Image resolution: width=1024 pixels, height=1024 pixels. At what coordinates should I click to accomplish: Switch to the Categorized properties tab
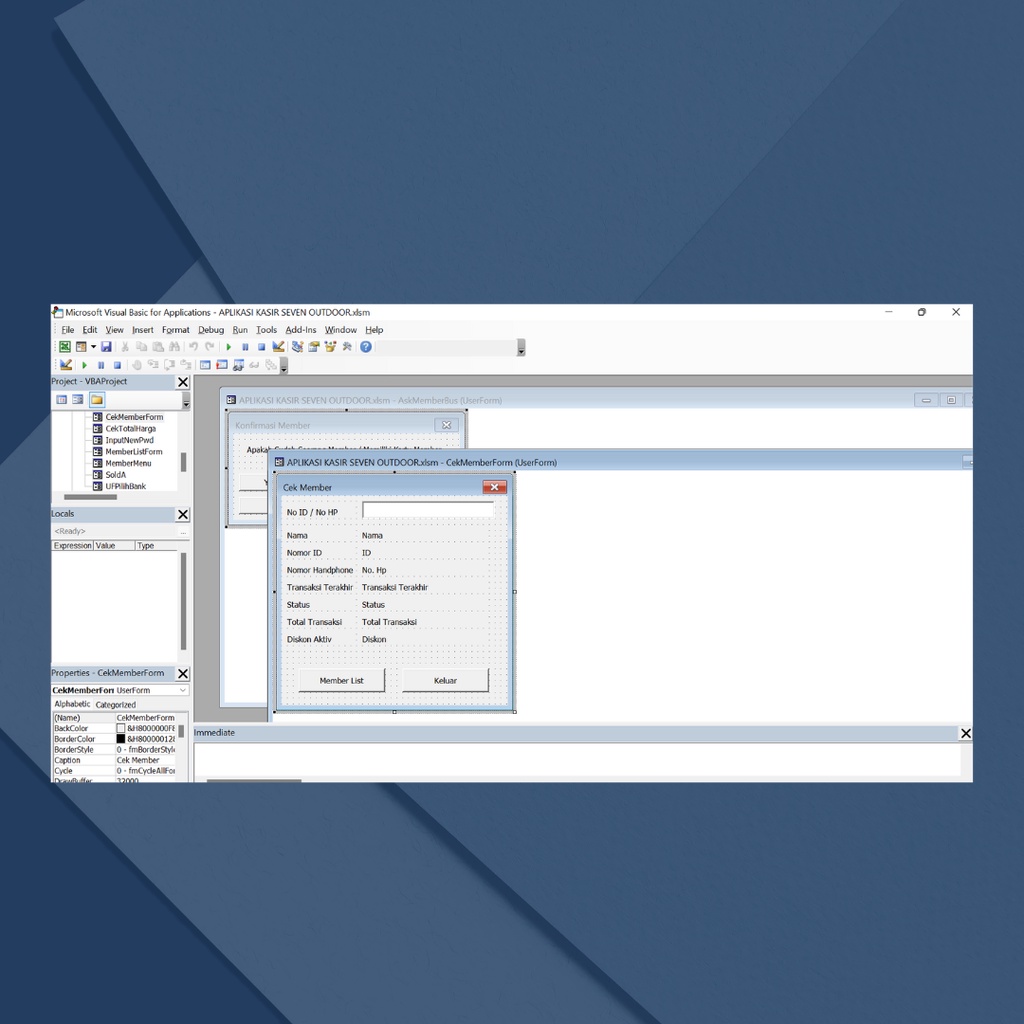coord(116,705)
